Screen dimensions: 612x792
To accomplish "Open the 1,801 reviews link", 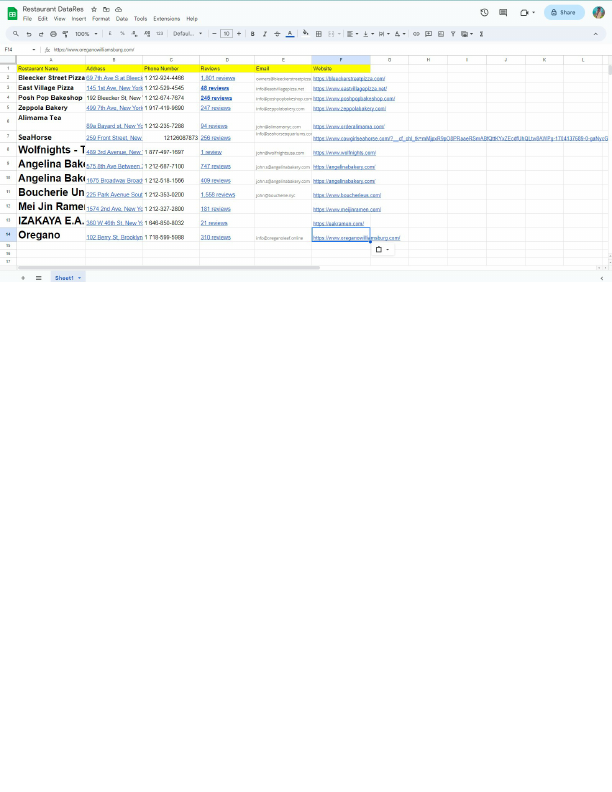I will [218, 78].
